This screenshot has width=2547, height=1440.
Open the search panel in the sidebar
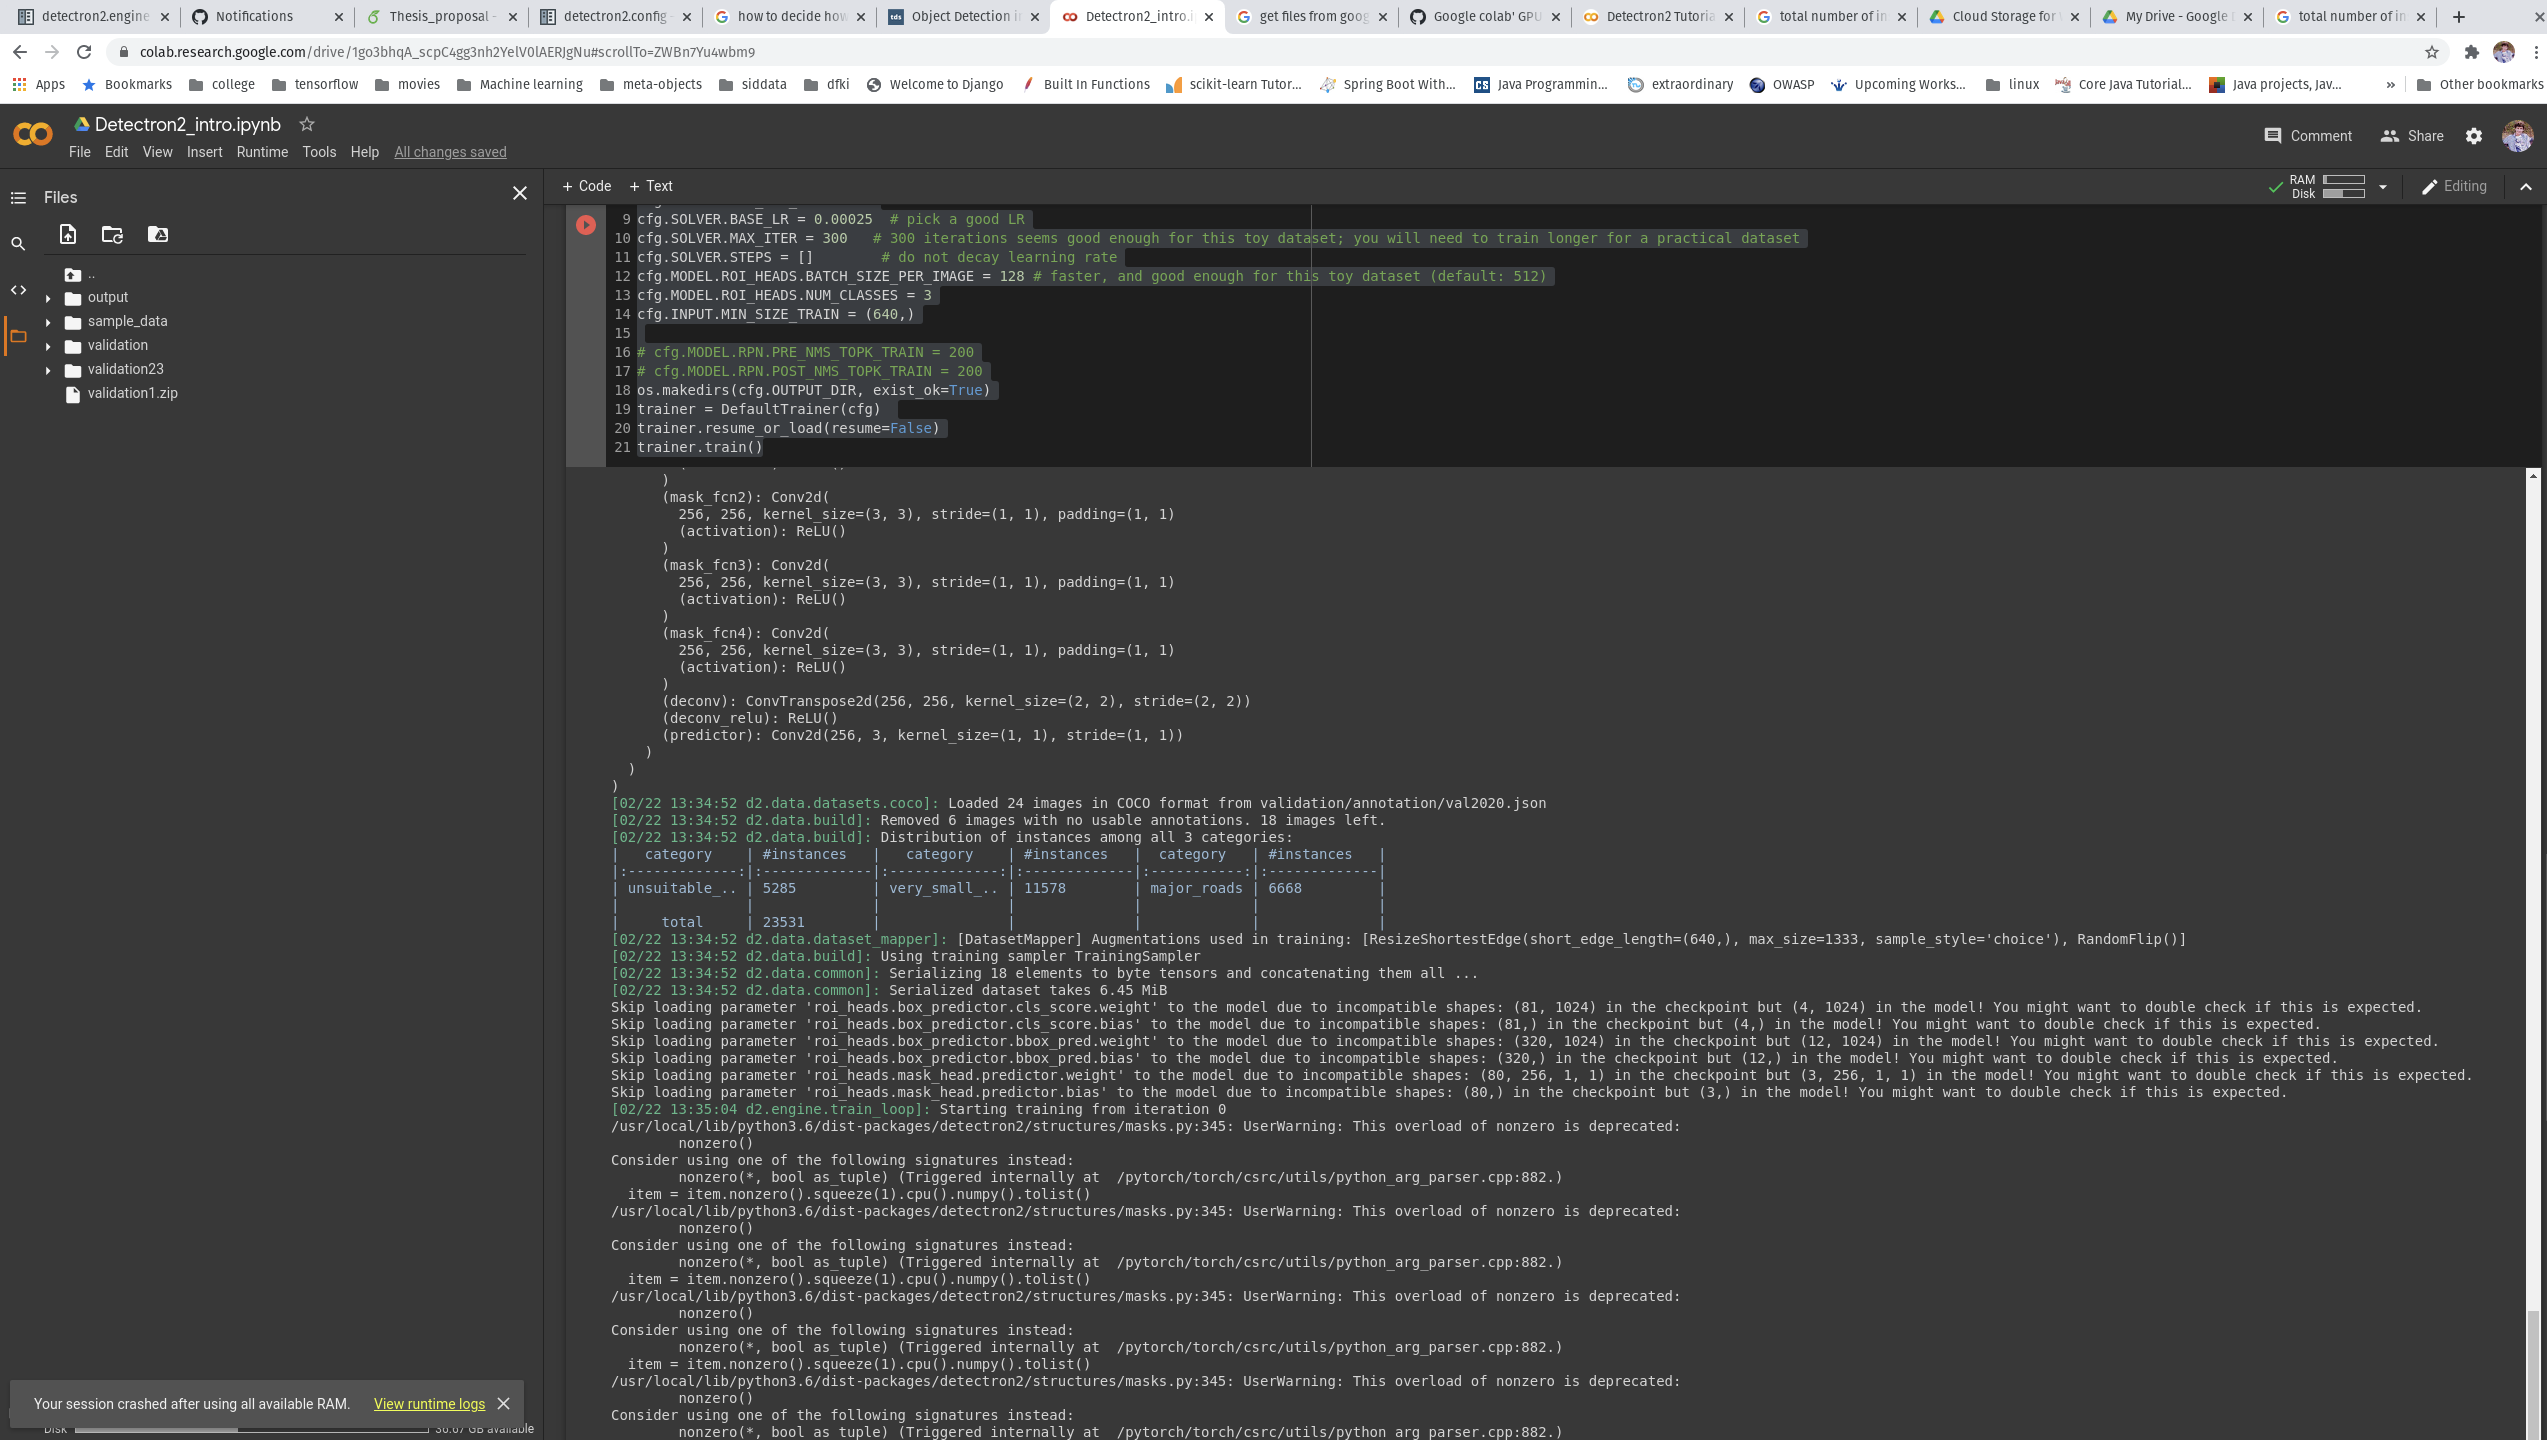click(18, 243)
